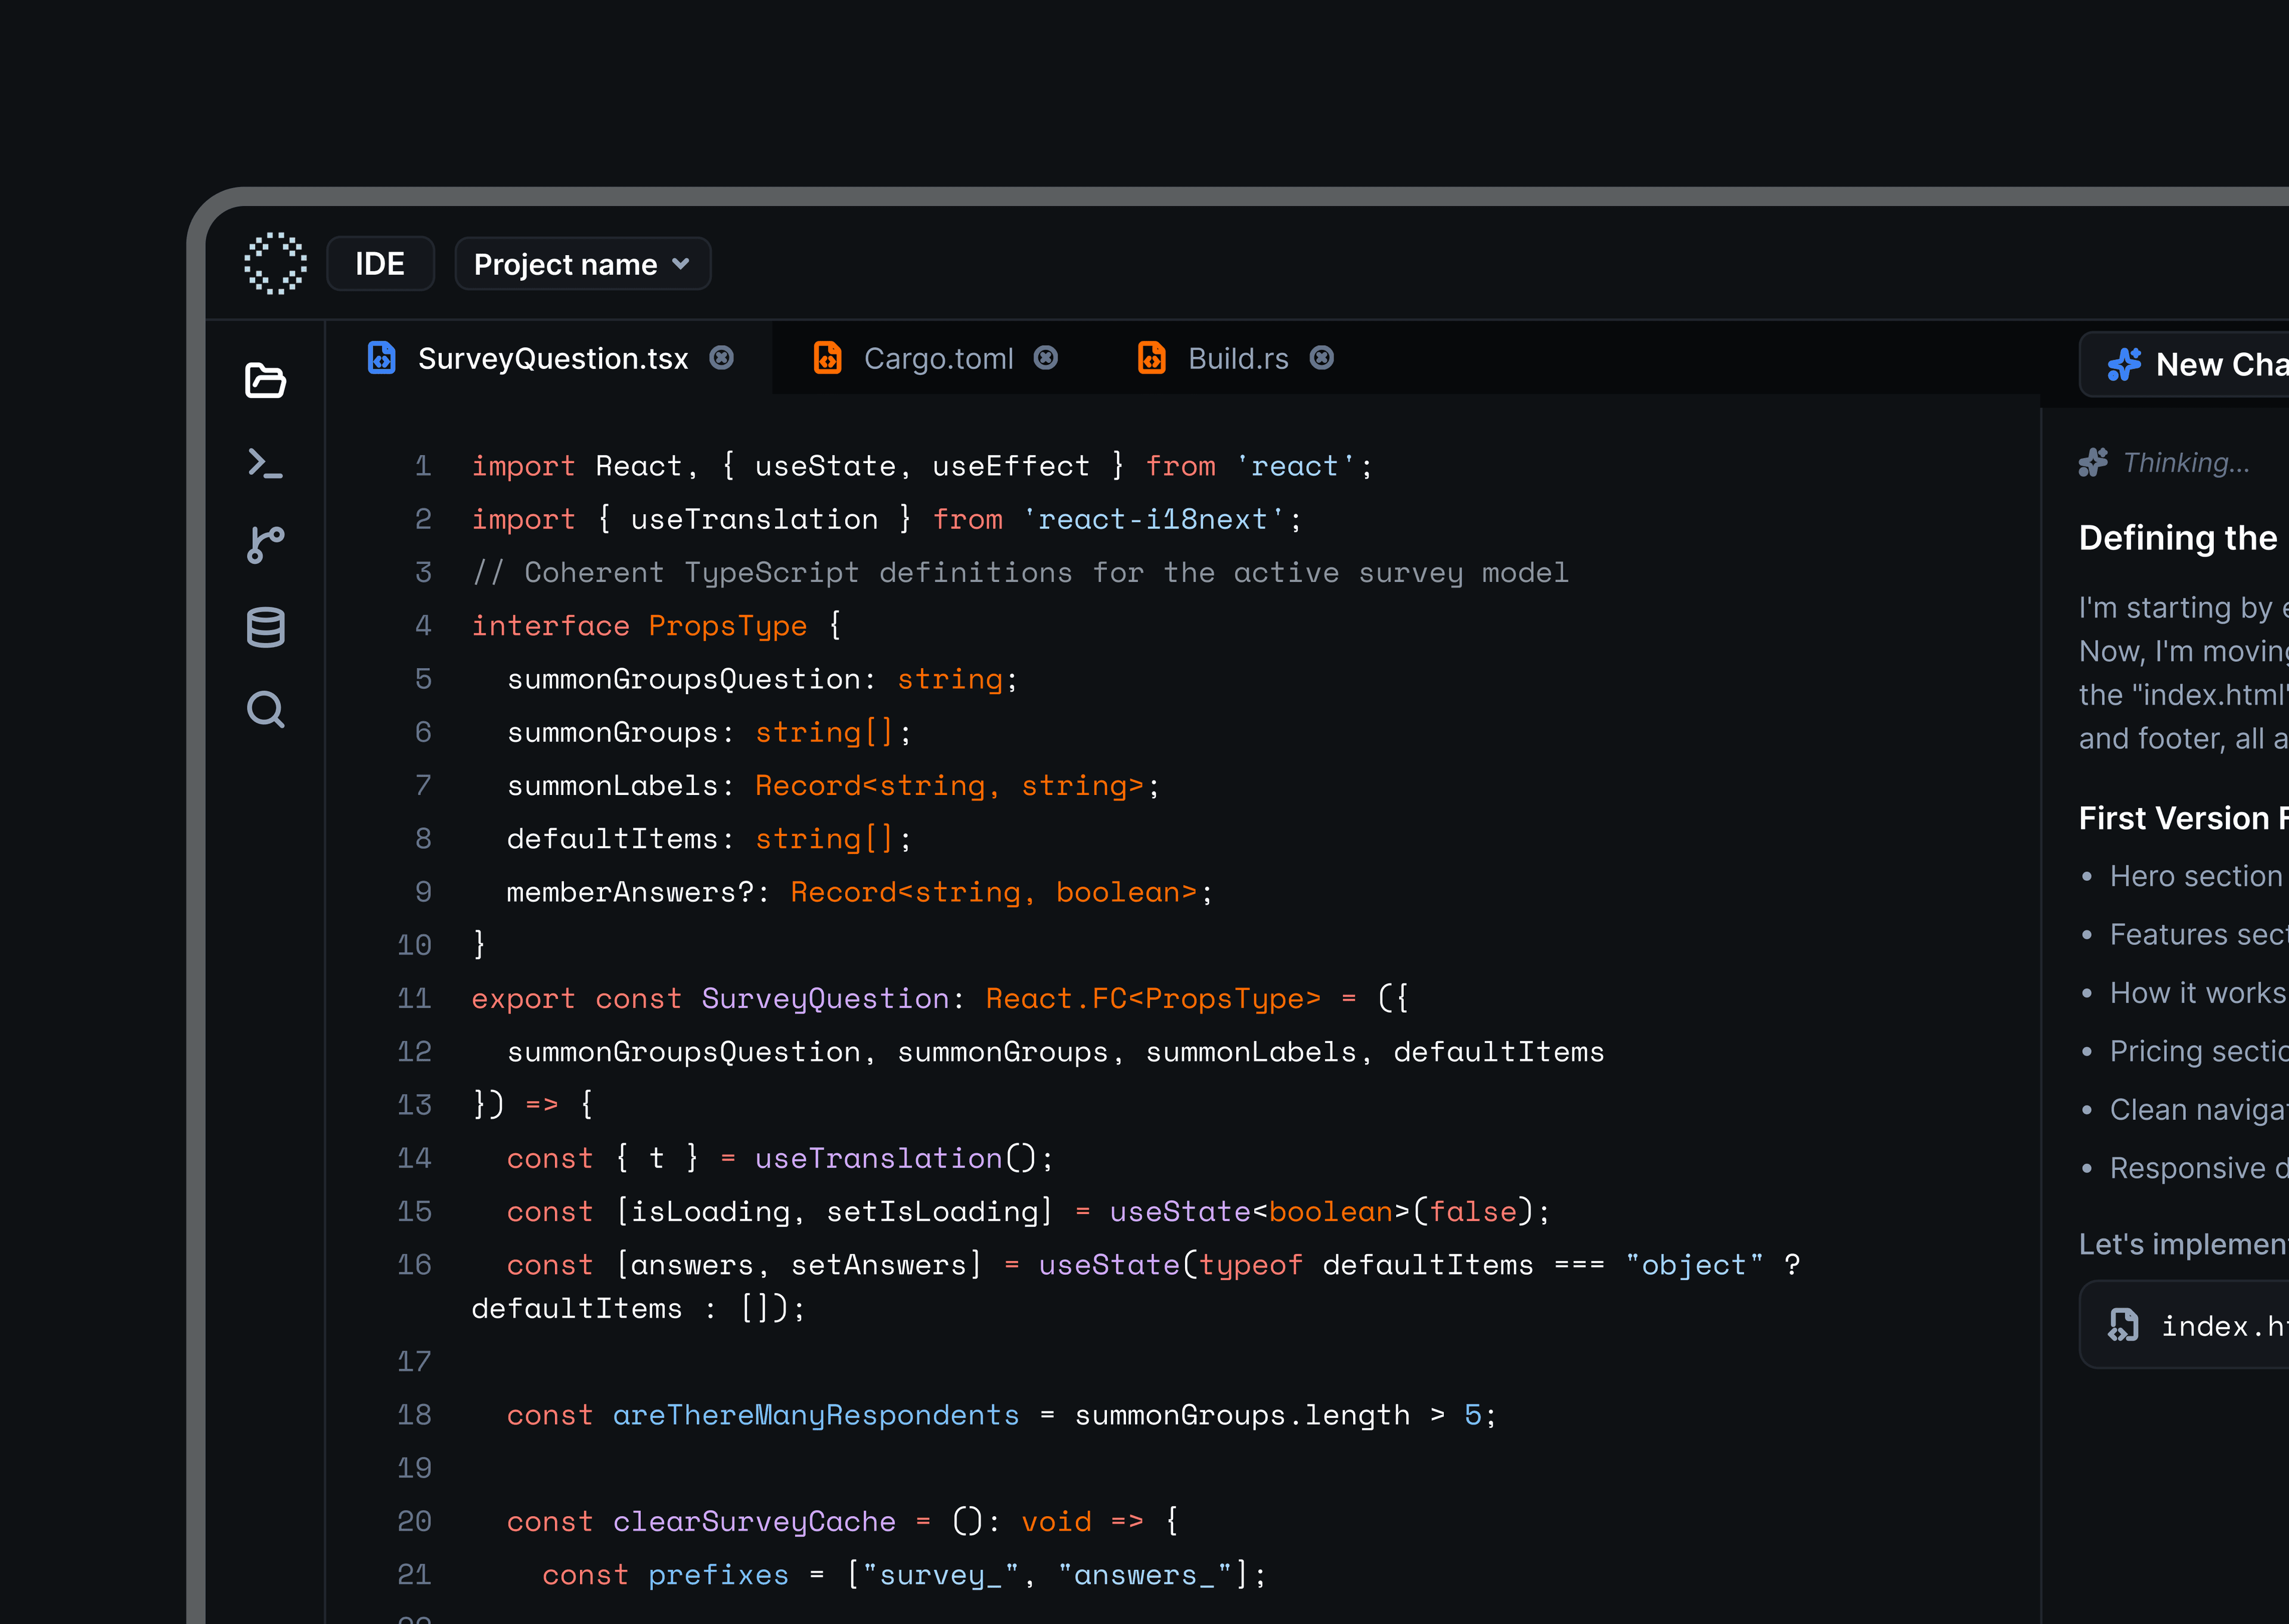Click line number 20 in gutter
The image size is (2289, 1624).
coord(414,1521)
